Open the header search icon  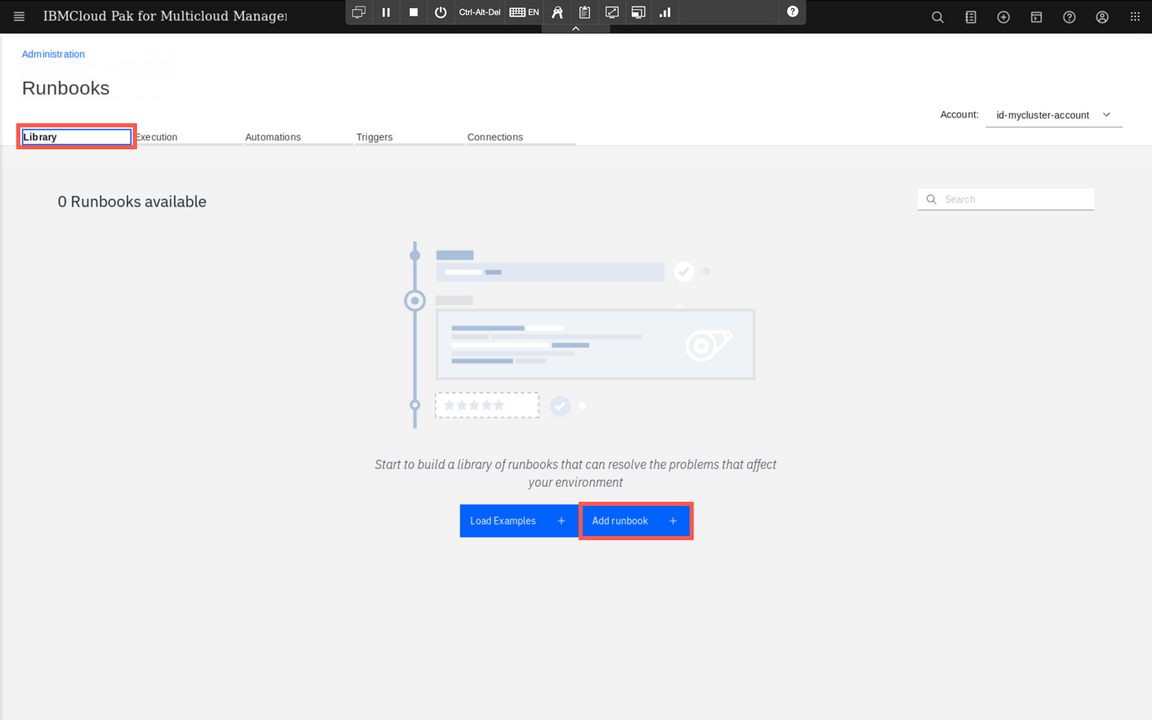tap(937, 17)
